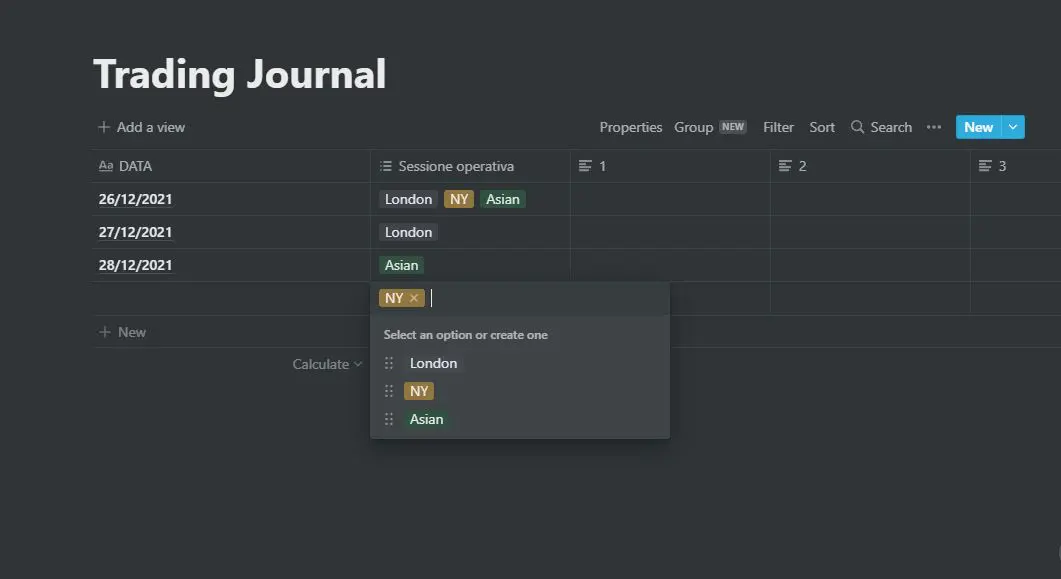Click column 1 cell of 26/12/2021 row
Image resolution: width=1061 pixels, height=579 pixels.
670,199
